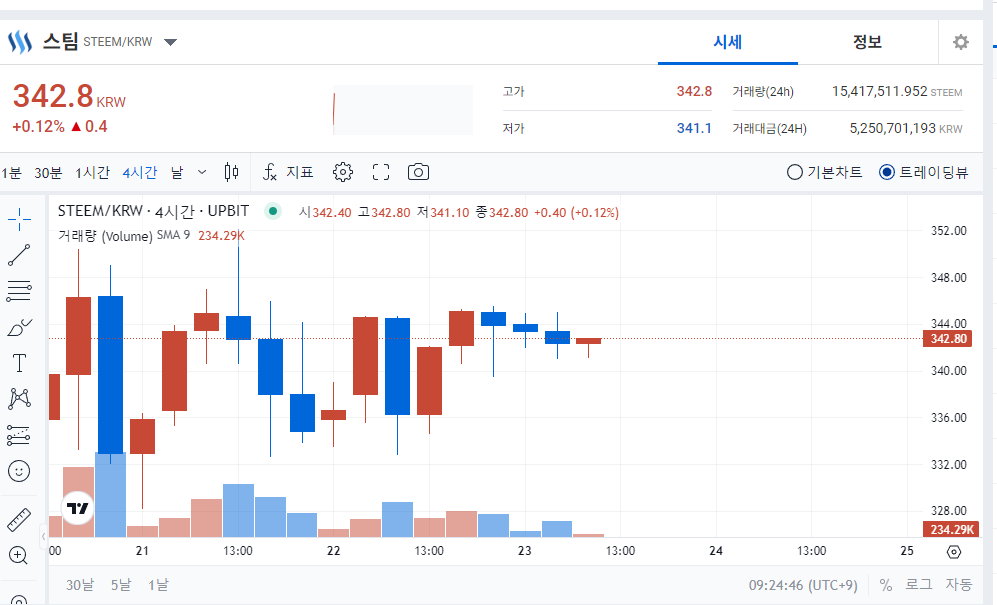This screenshot has width=997, height=605.
Task: Select the forecasting and measurement tool
Action: coord(19,436)
